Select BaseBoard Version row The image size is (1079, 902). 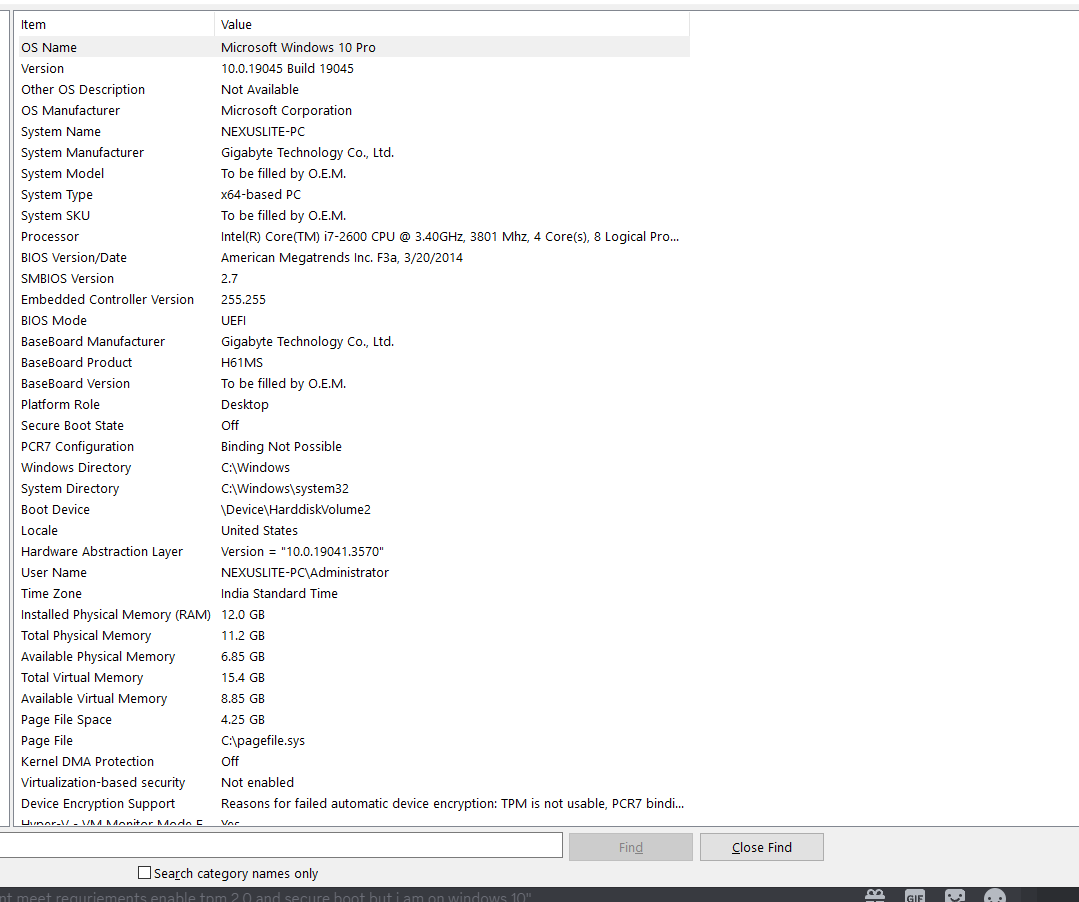[352, 383]
